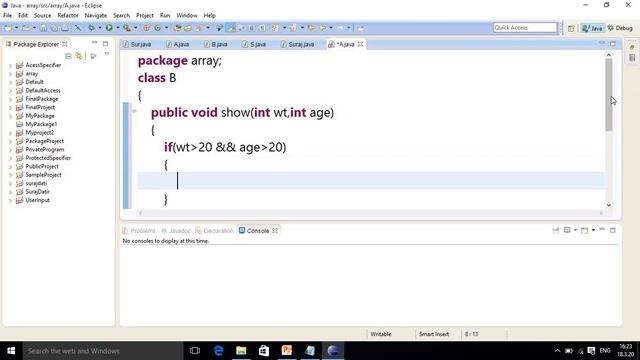Click the Open Type toolbar icon

177,28
